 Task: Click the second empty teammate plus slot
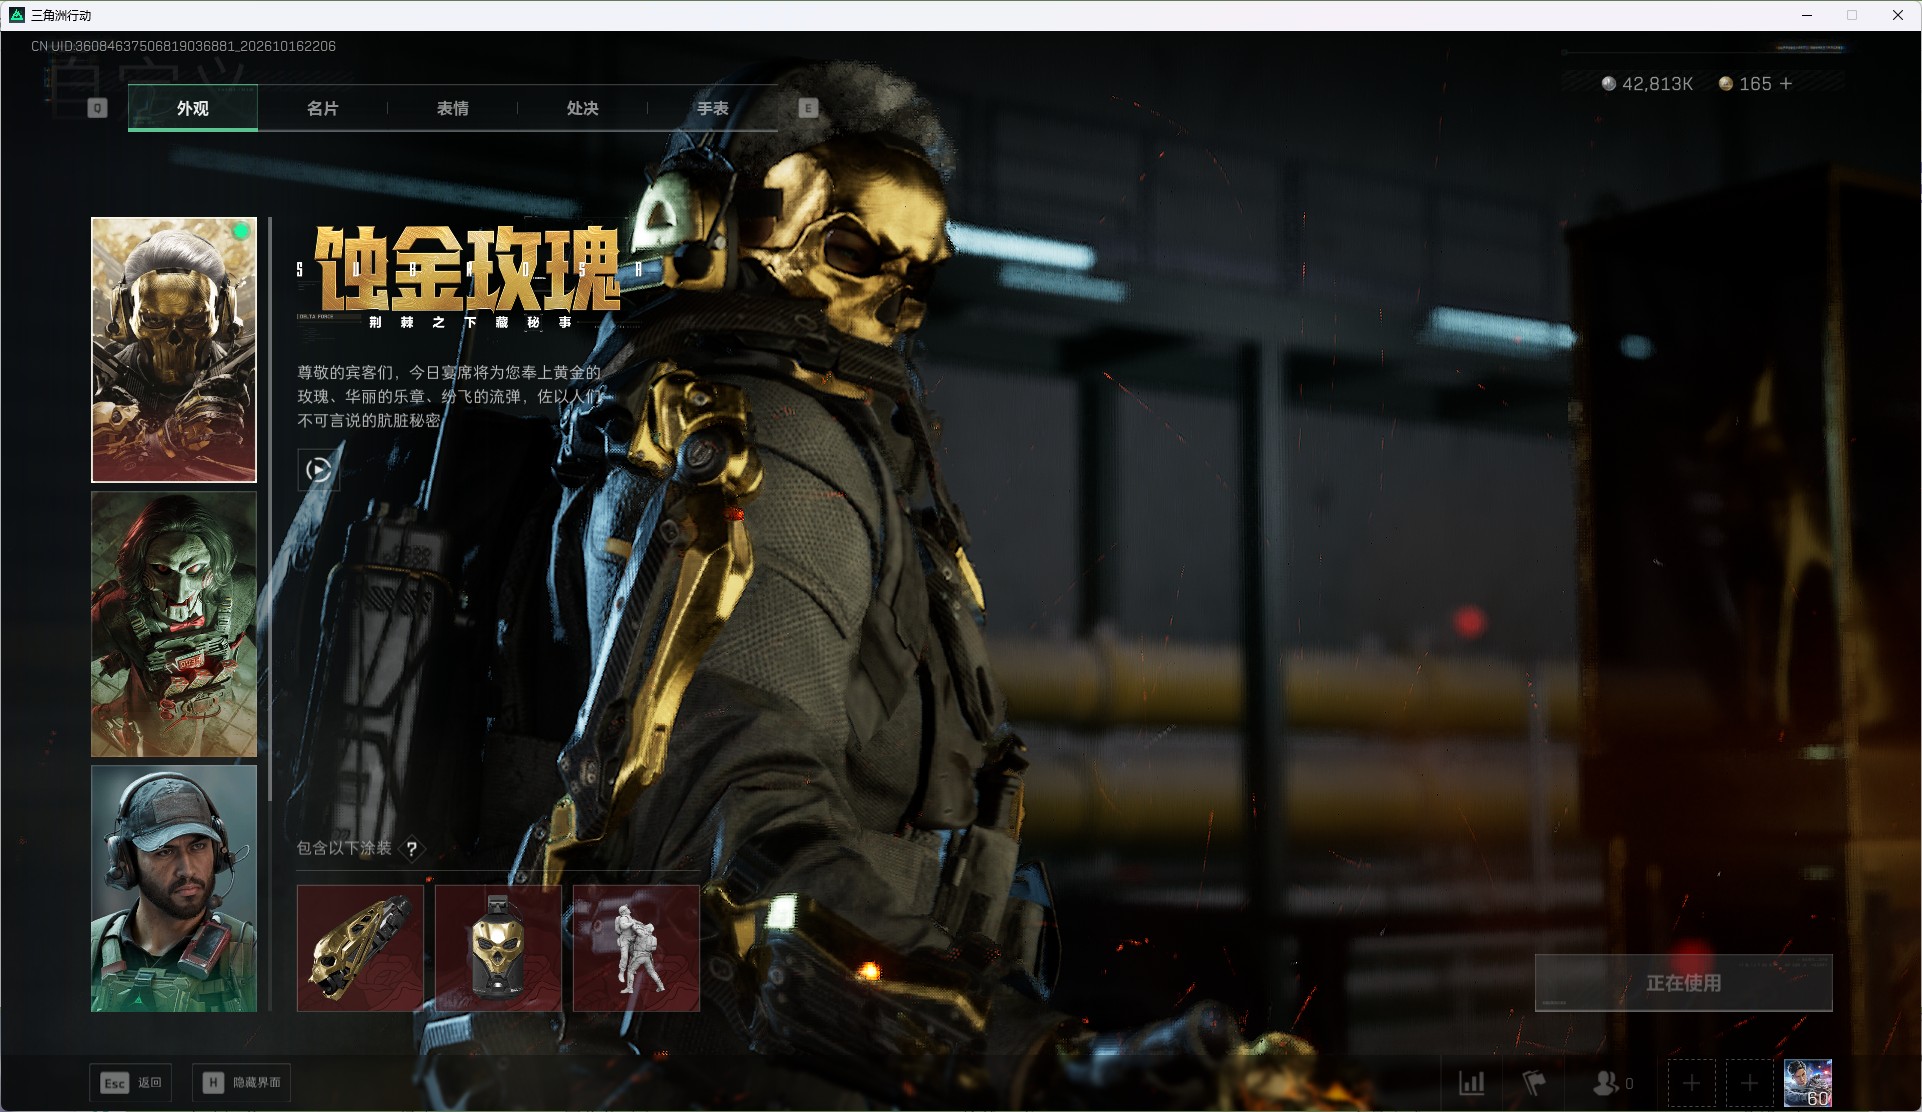[x=1749, y=1083]
